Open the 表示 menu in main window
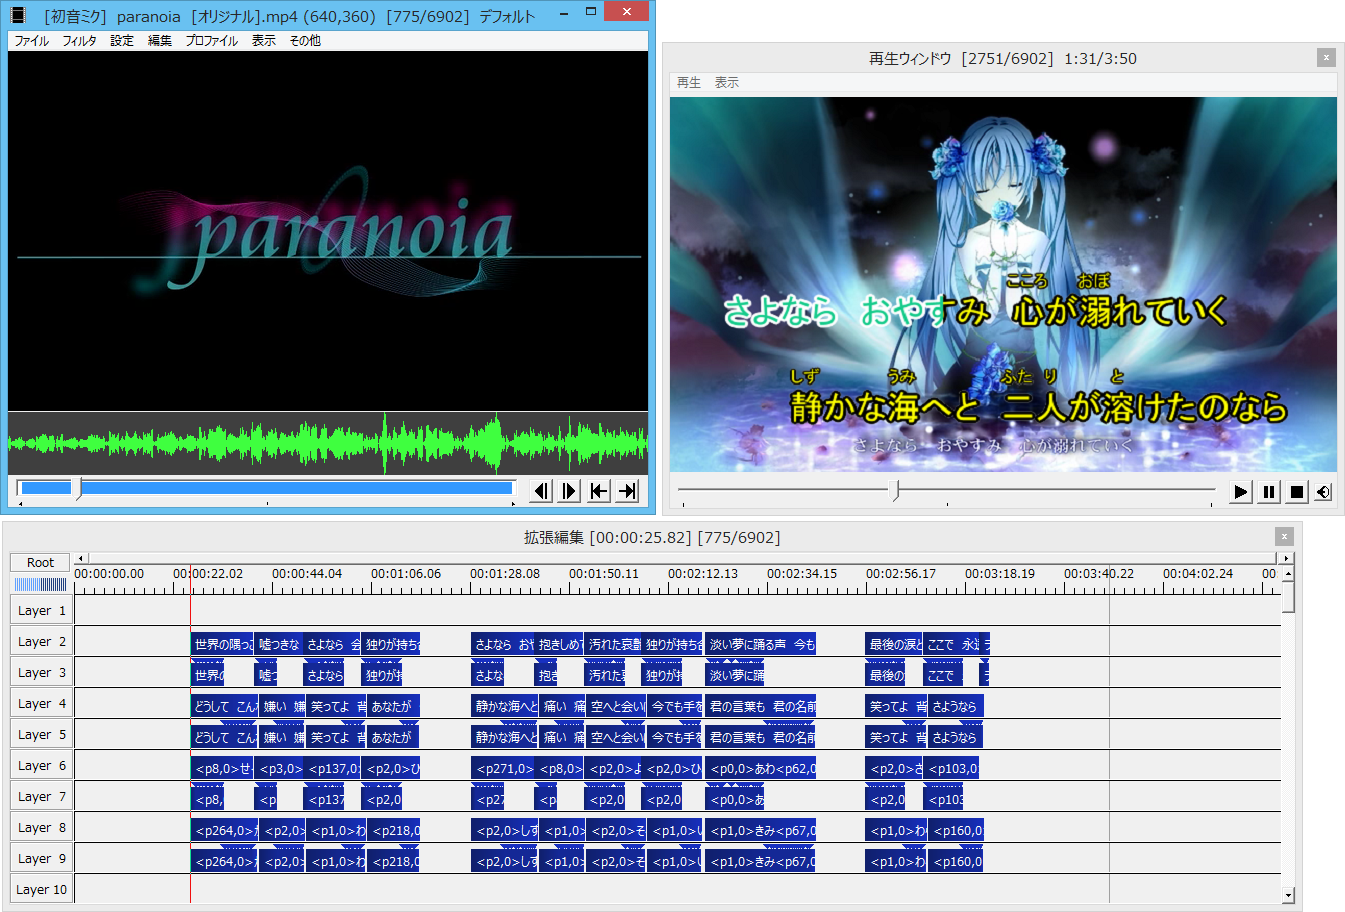The image size is (1345, 912). (x=264, y=41)
